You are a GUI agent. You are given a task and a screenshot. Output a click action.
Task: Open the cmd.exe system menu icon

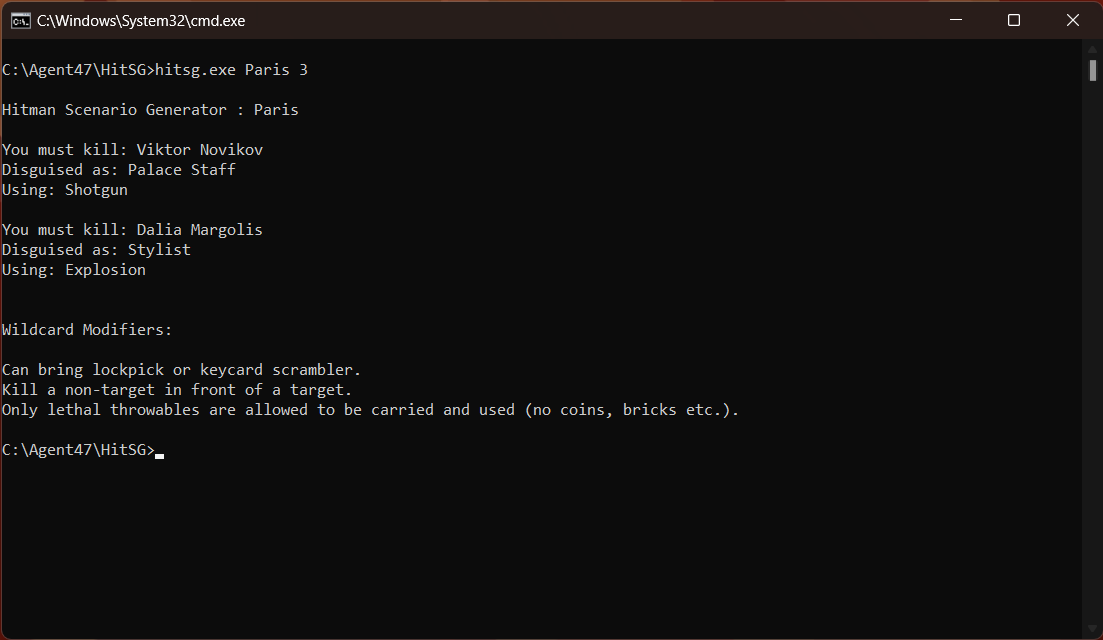tap(20, 20)
